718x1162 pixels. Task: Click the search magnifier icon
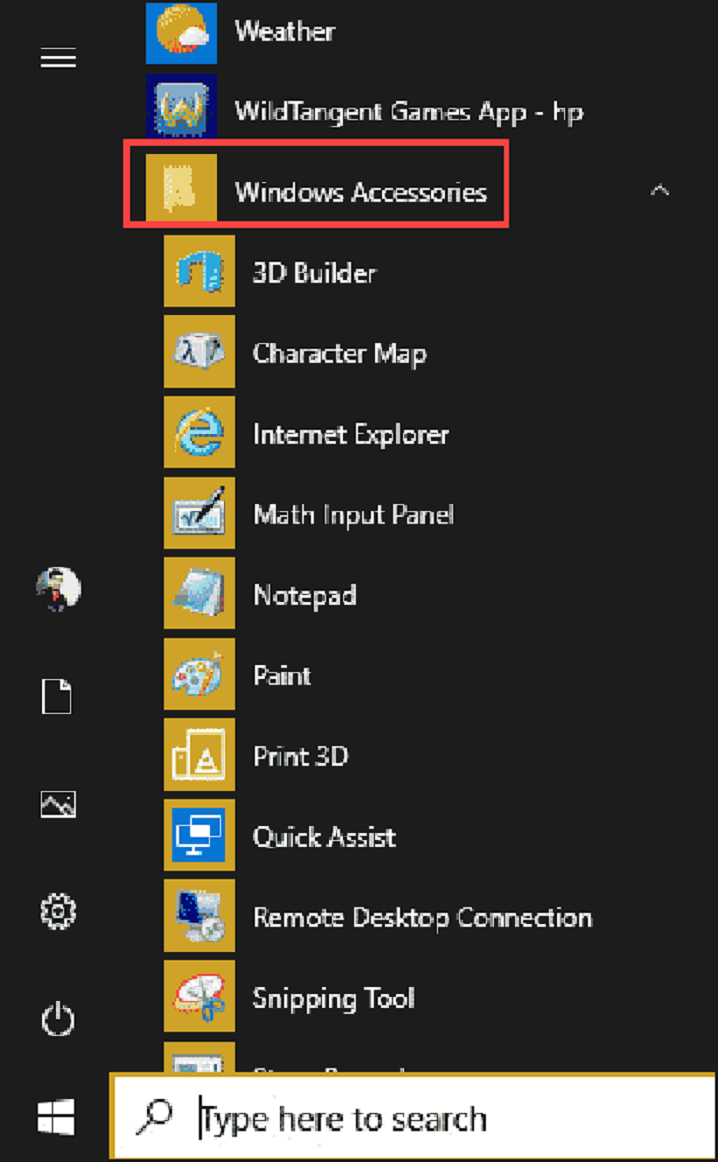pyautogui.click(x=154, y=1118)
